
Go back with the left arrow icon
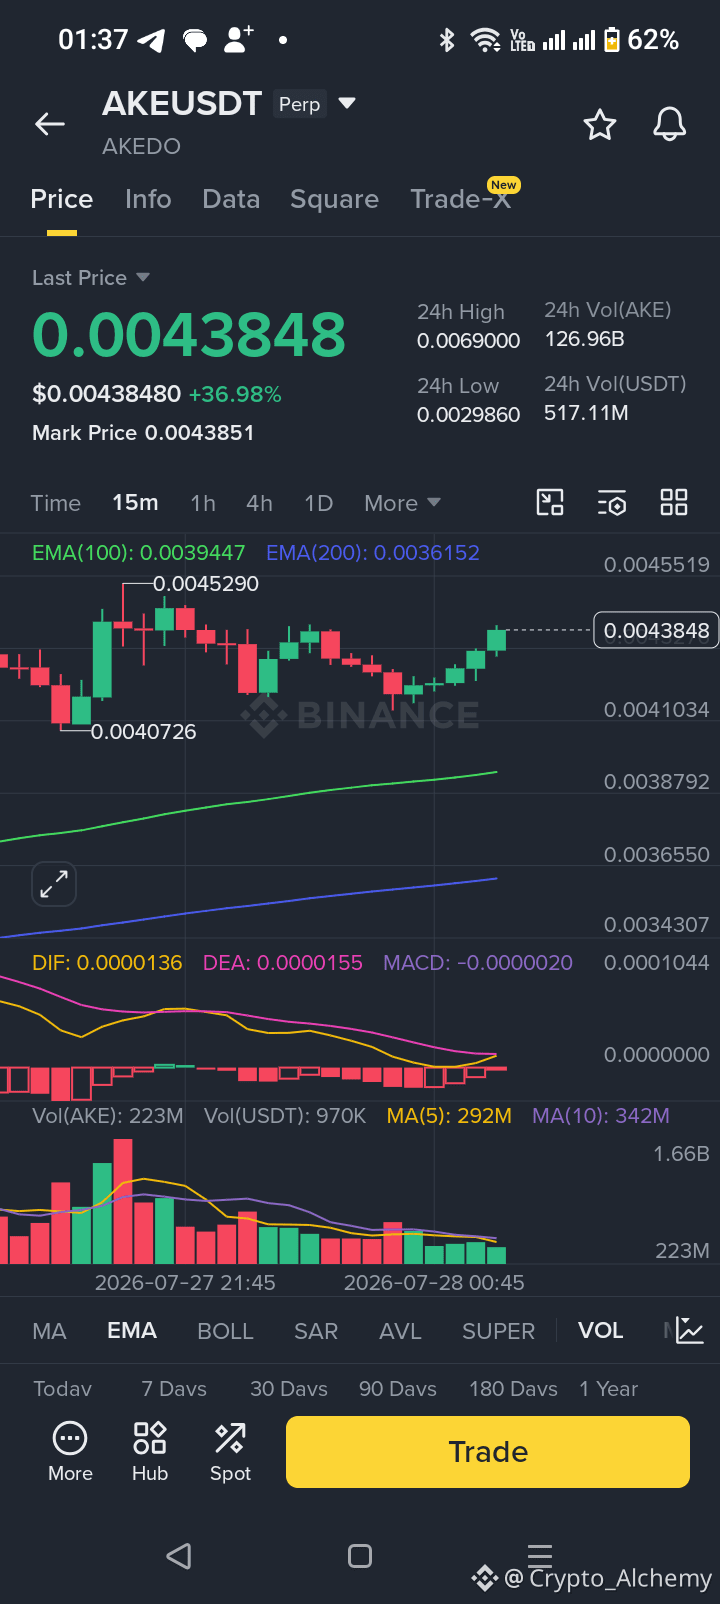point(49,124)
